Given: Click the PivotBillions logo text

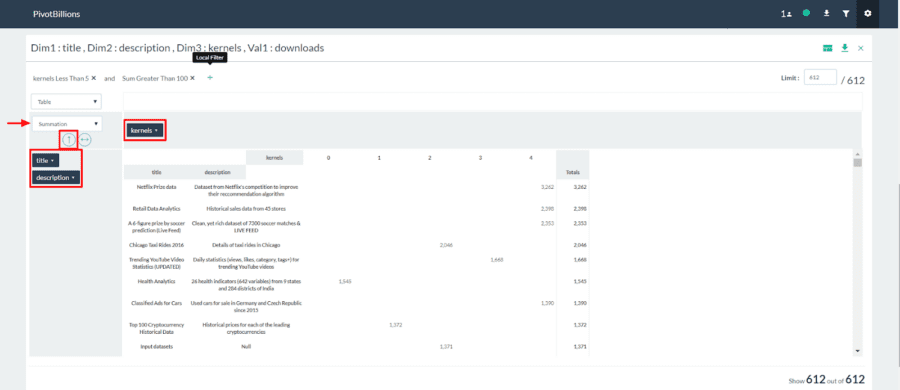Looking at the screenshot, I should tap(56, 13).
